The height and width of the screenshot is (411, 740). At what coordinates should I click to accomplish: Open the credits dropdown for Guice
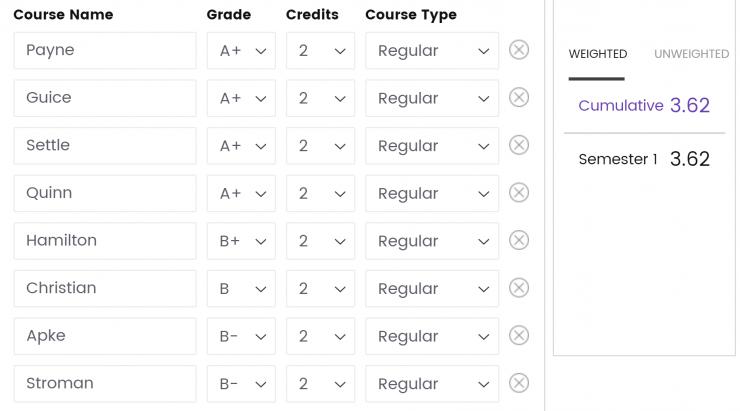[x=320, y=98]
